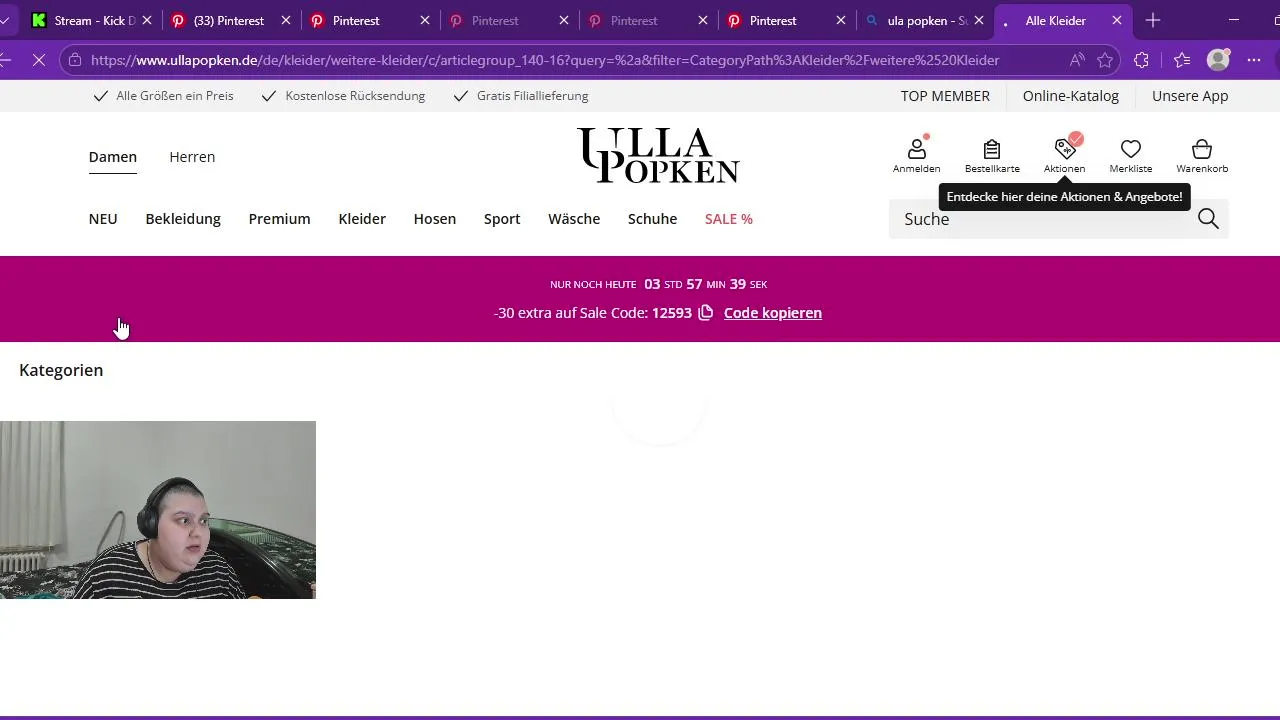The width and height of the screenshot is (1280, 720).
Task: Select the Herren section
Action: point(192,157)
